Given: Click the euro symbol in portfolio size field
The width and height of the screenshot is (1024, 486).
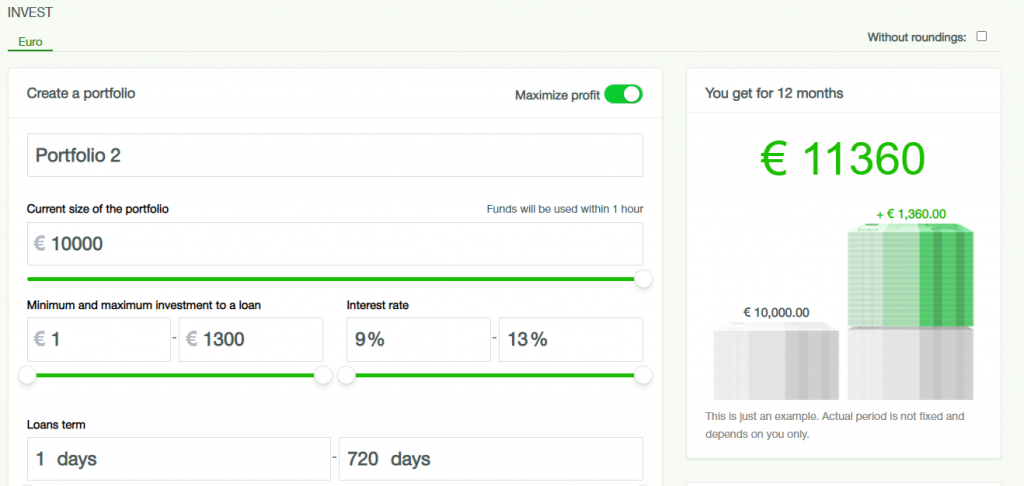Looking at the screenshot, I should click(40, 244).
